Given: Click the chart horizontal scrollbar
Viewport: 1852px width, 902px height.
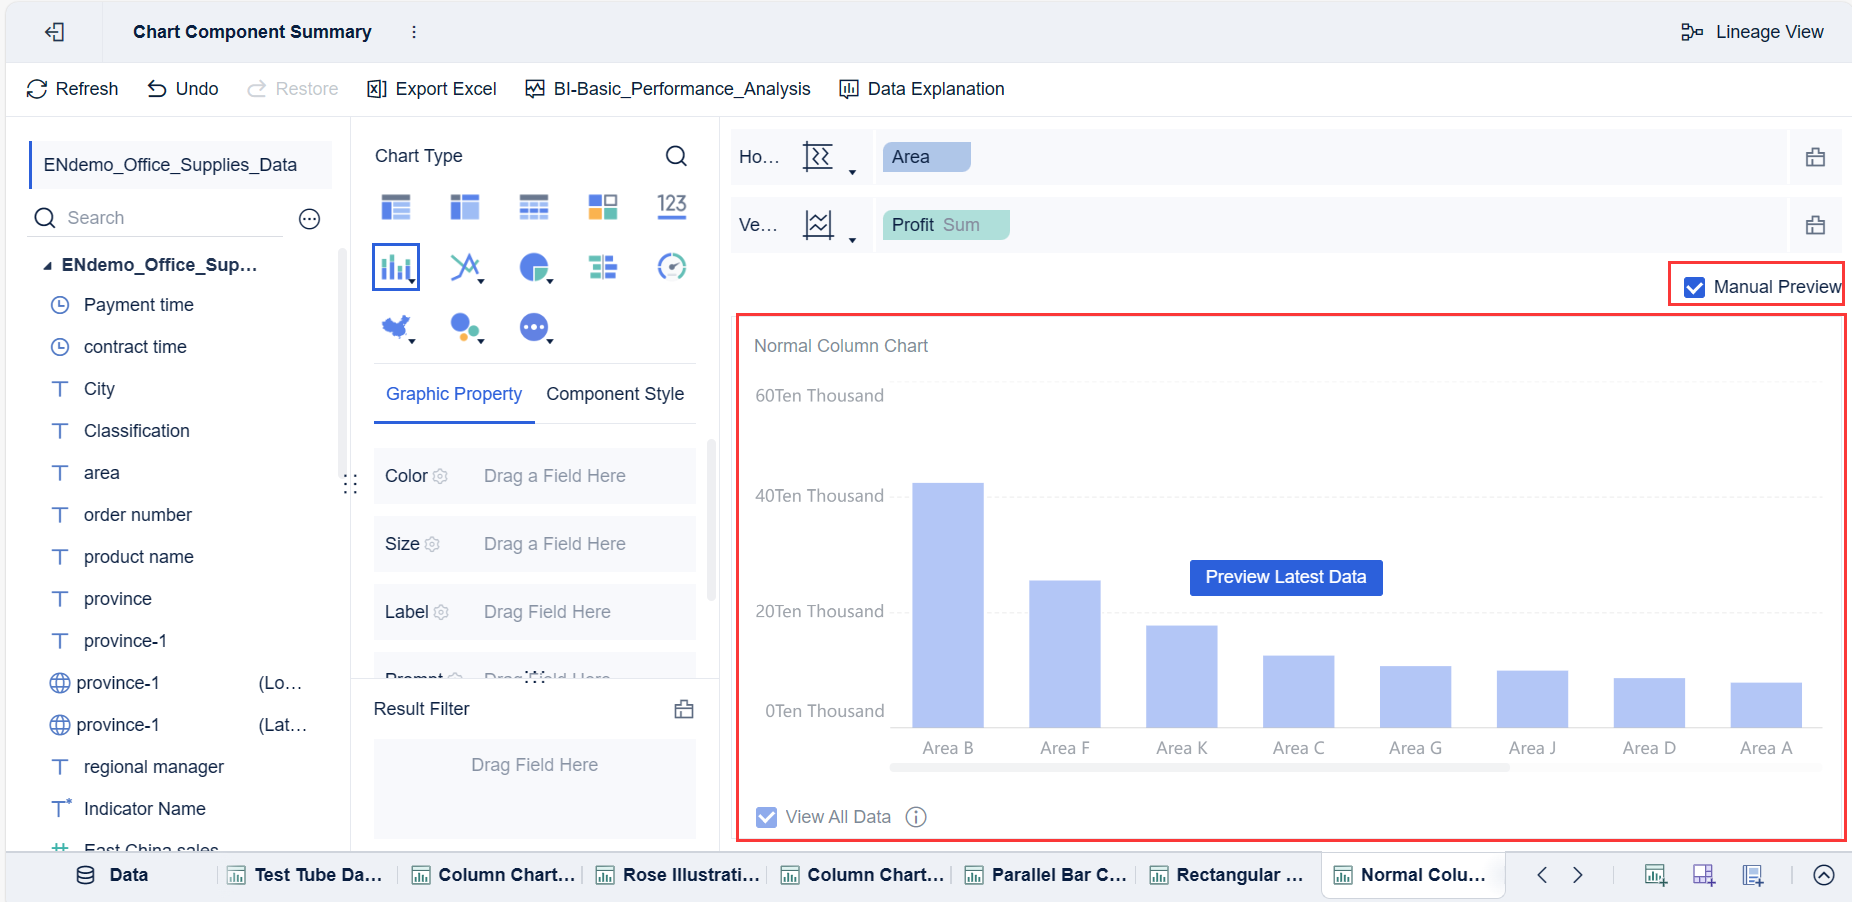Looking at the screenshot, I should pos(1199,768).
